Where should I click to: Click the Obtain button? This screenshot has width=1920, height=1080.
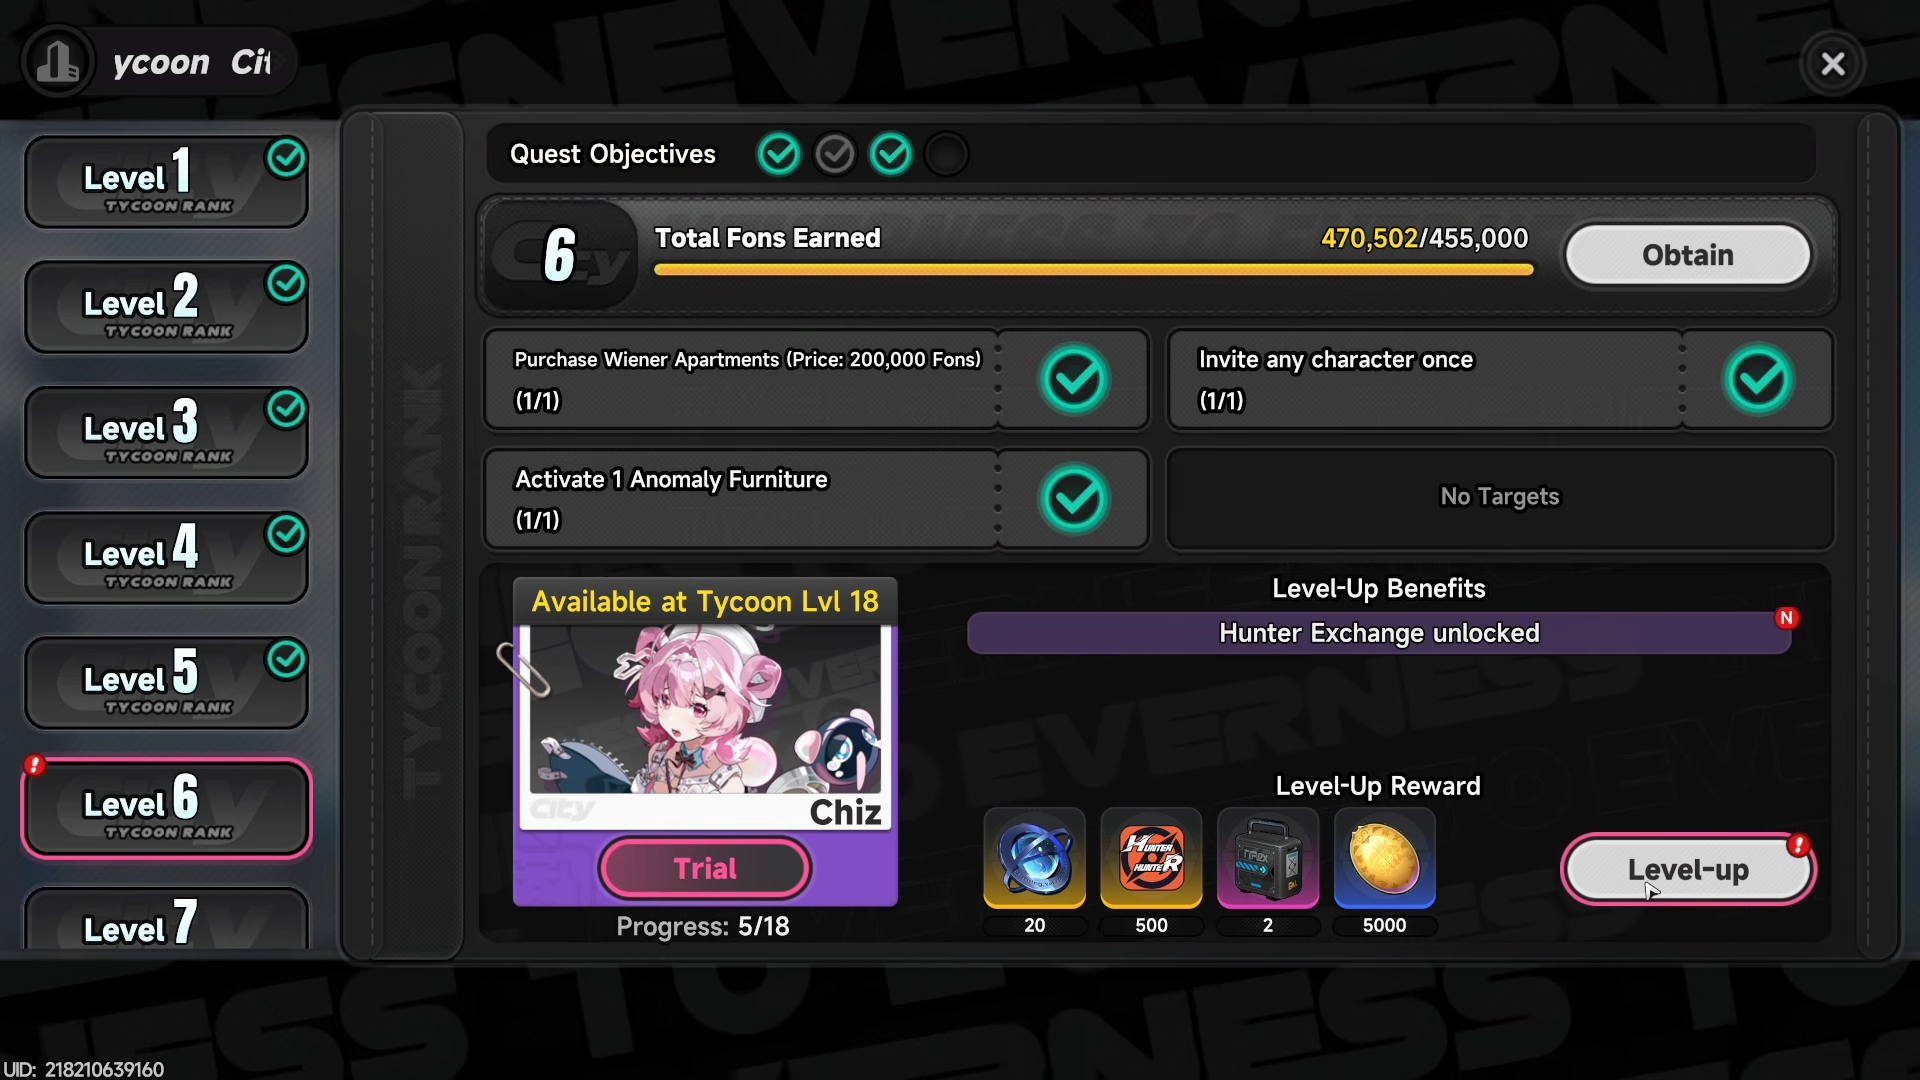point(1688,255)
